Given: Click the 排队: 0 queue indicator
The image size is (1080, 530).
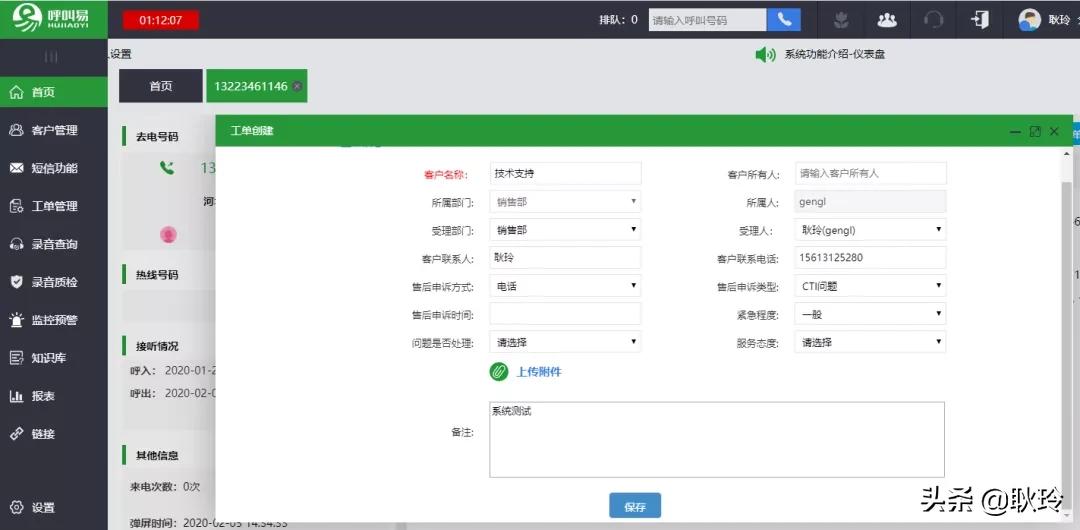Looking at the screenshot, I should pyautogui.click(x=619, y=20).
